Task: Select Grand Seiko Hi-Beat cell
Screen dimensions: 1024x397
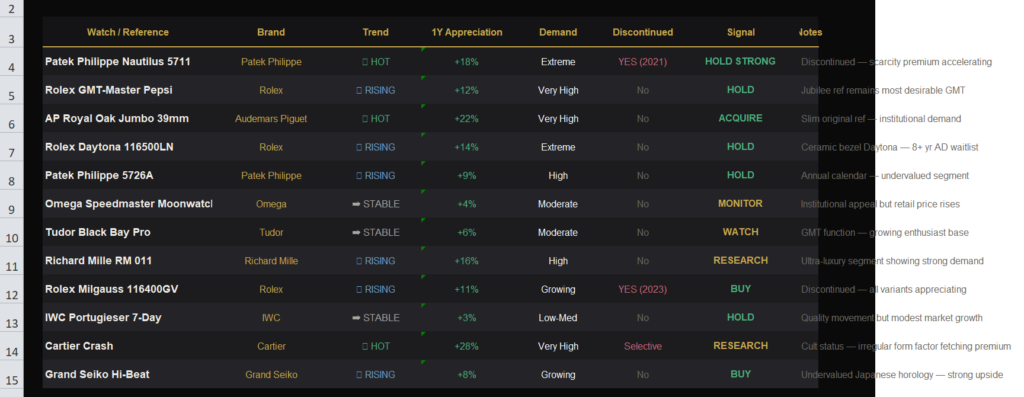Action: (x=128, y=374)
